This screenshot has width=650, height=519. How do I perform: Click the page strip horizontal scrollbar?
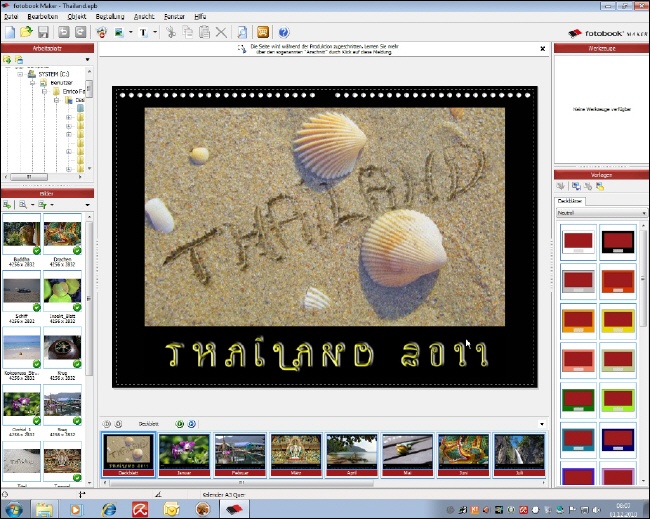coord(241,483)
